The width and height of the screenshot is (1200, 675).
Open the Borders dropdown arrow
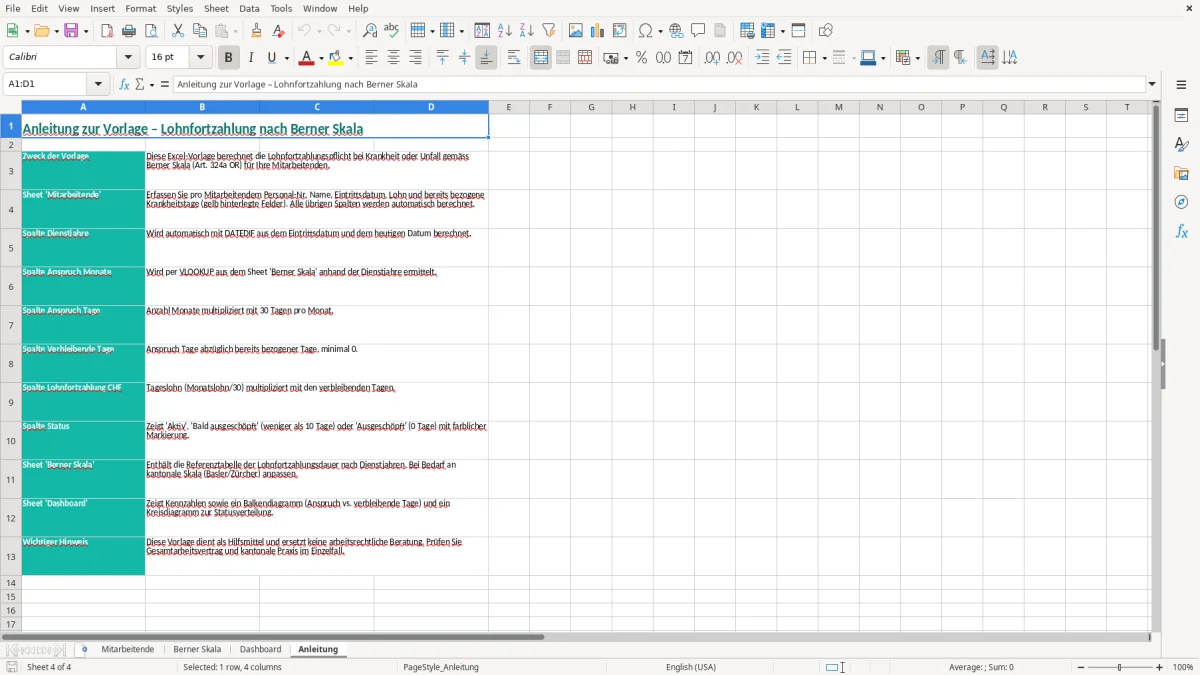tap(823, 58)
